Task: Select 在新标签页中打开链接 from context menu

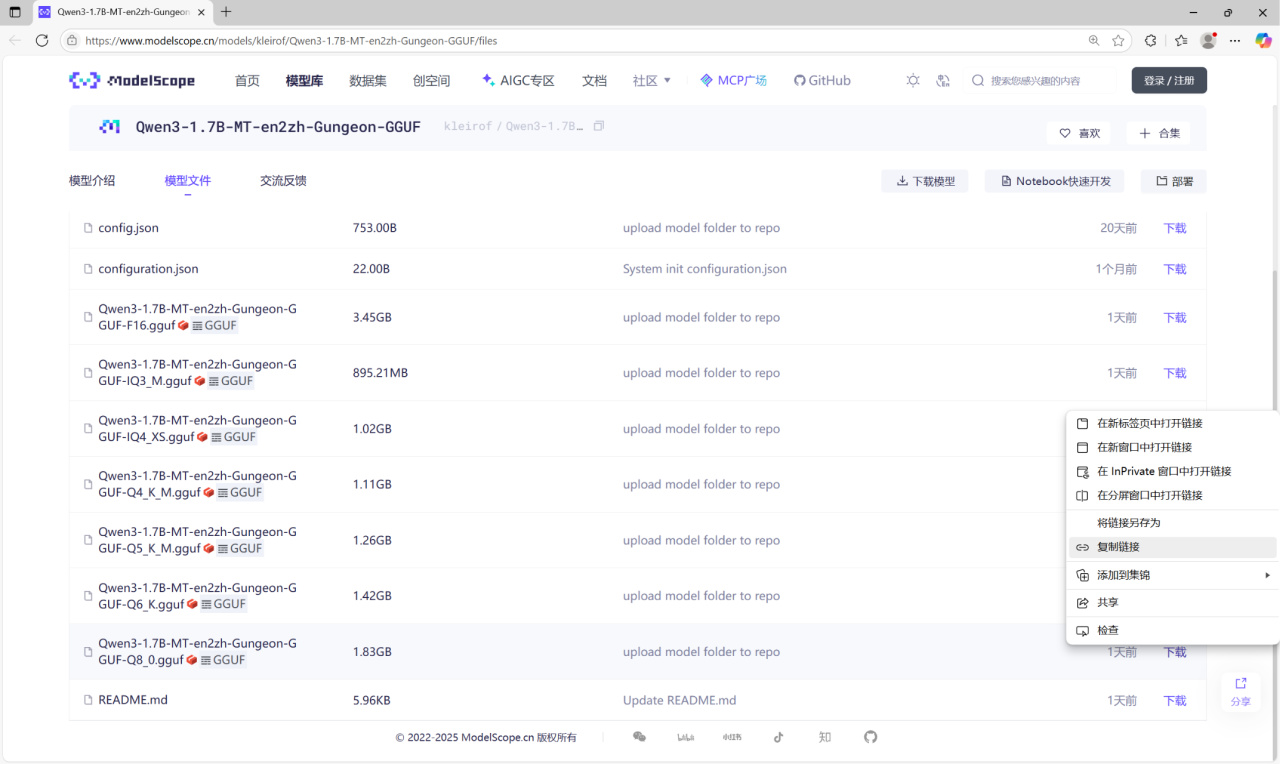Action: (x=1172, y=423)
